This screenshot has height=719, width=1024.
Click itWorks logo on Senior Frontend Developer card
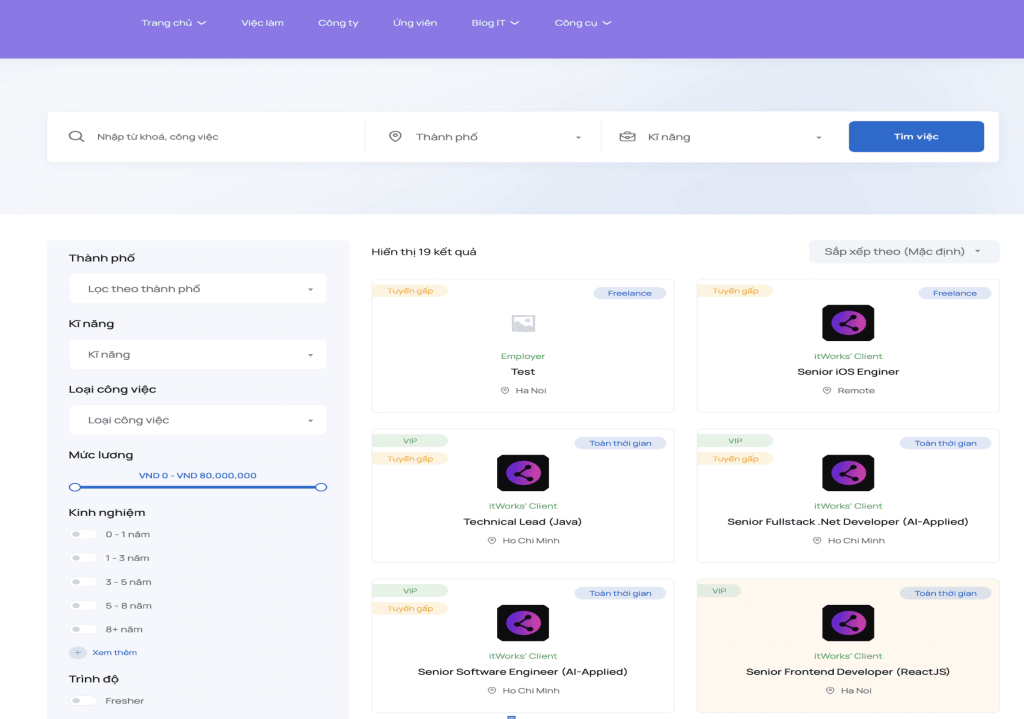[848, 623]
